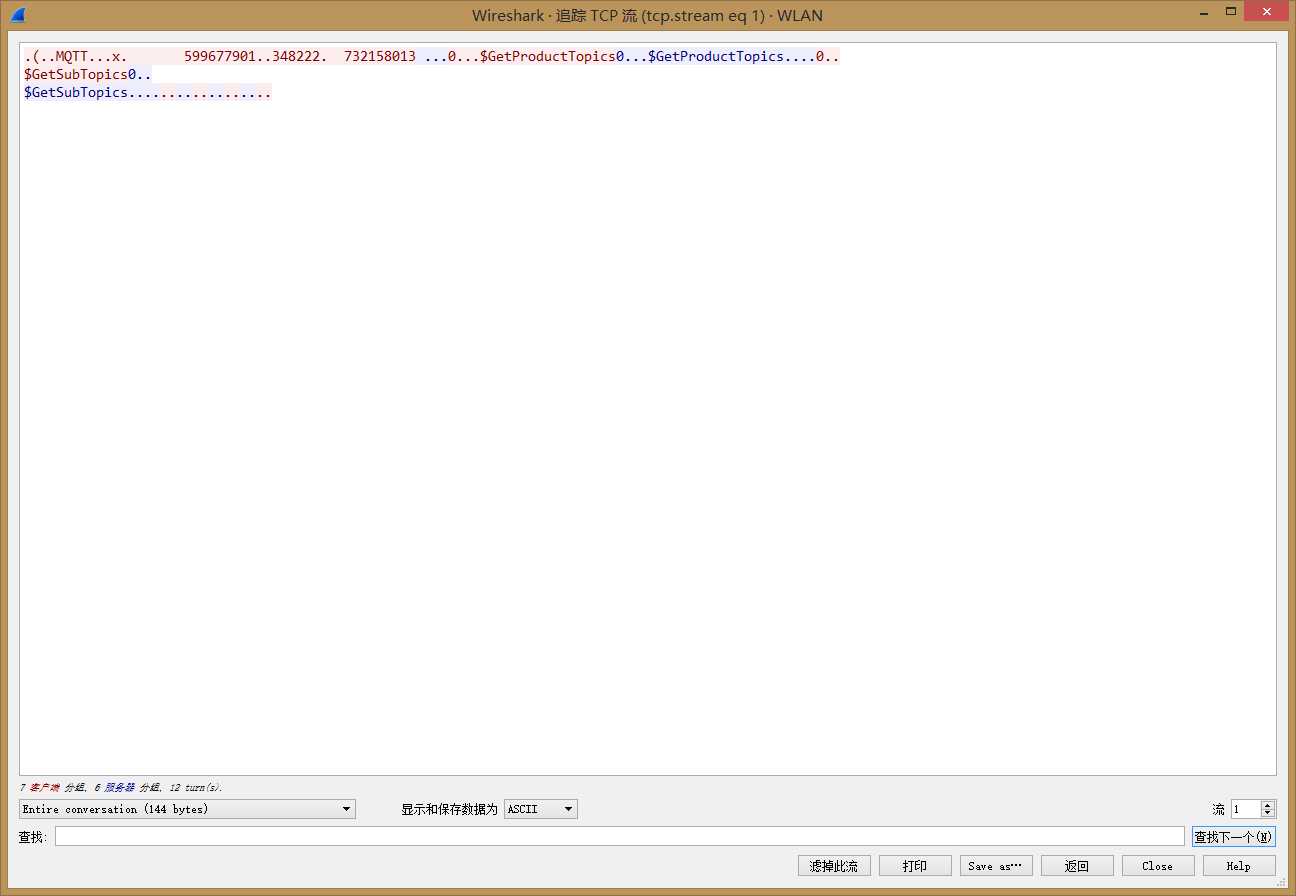Open the Entire conversation (144 bytes) dropdown
Screen dimensions: 1296x896
pyautogui.click(x=187, y=809)
